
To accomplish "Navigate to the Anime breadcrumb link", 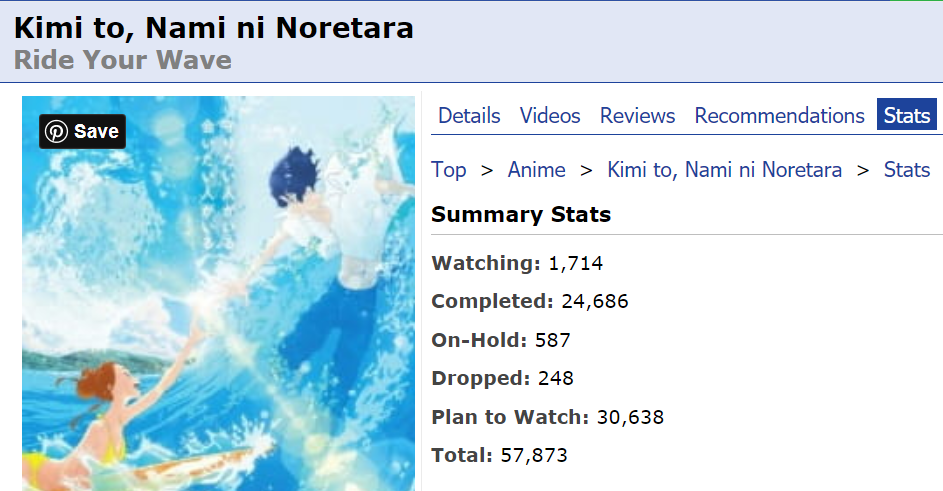I will pos(536,170).
